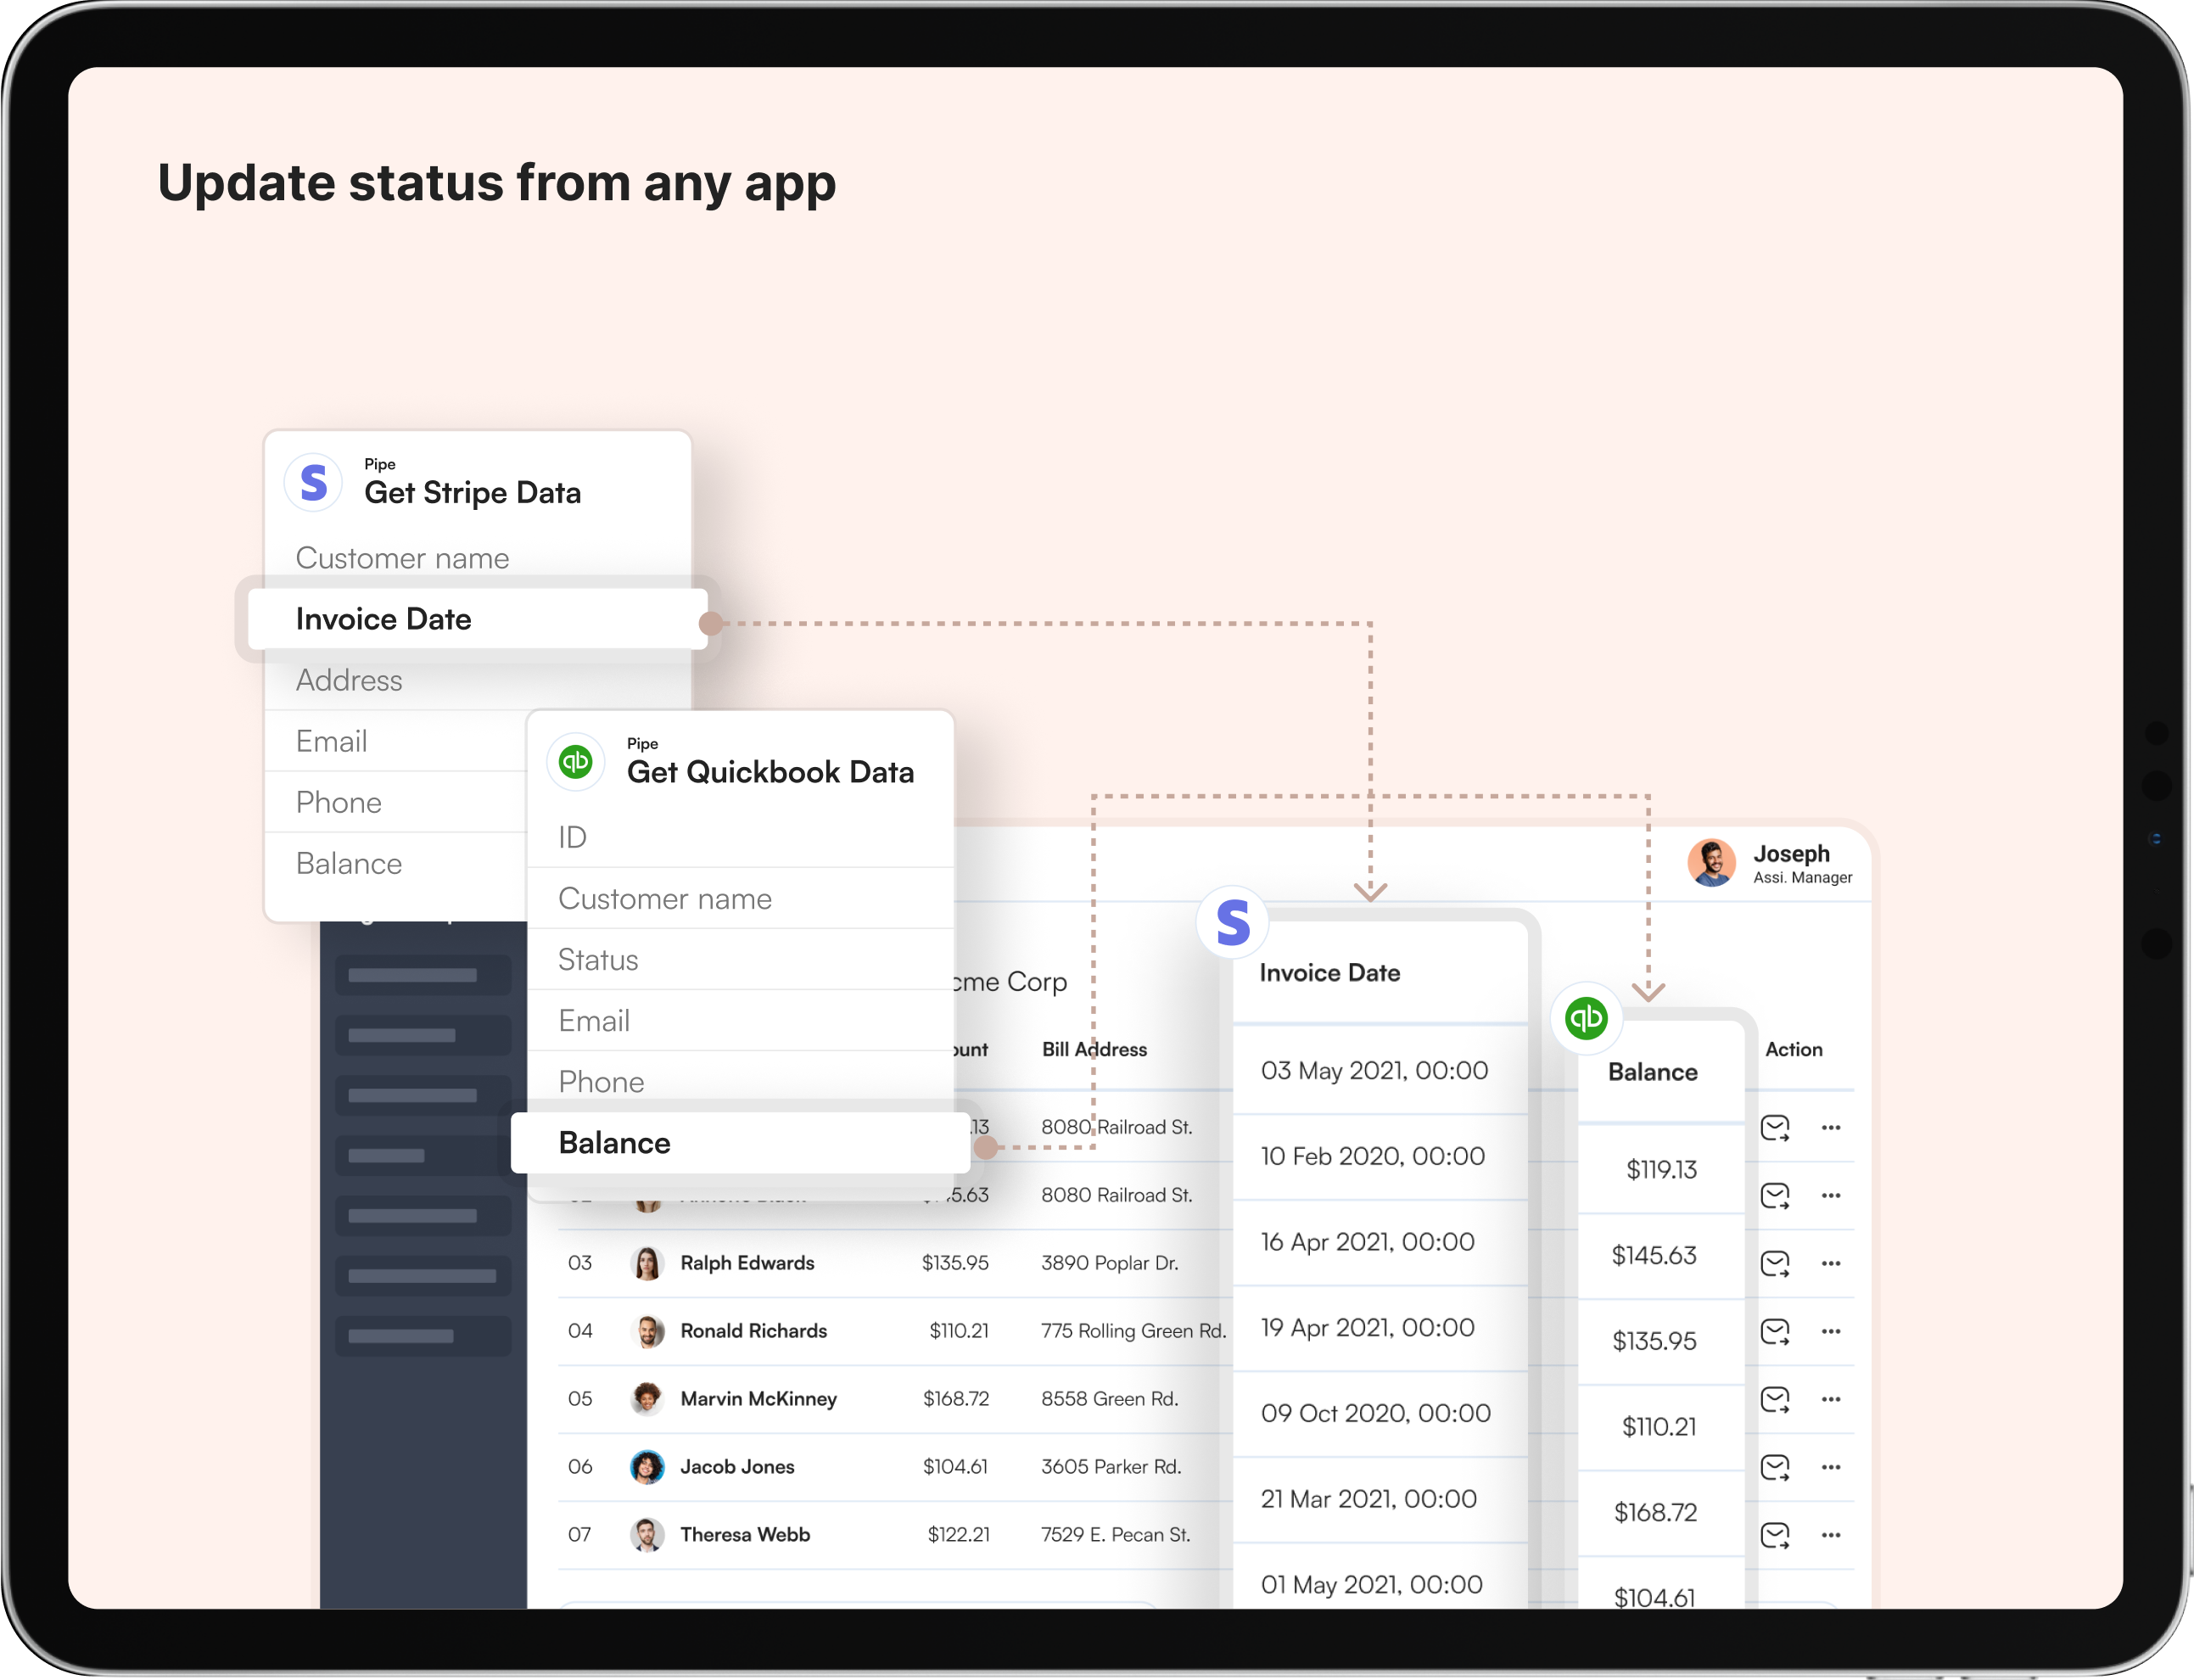Open more options for Theresa Webb row
Image resolution: width=2194 pixels, height=1680 pixels.
[x=1831, y=1536]
